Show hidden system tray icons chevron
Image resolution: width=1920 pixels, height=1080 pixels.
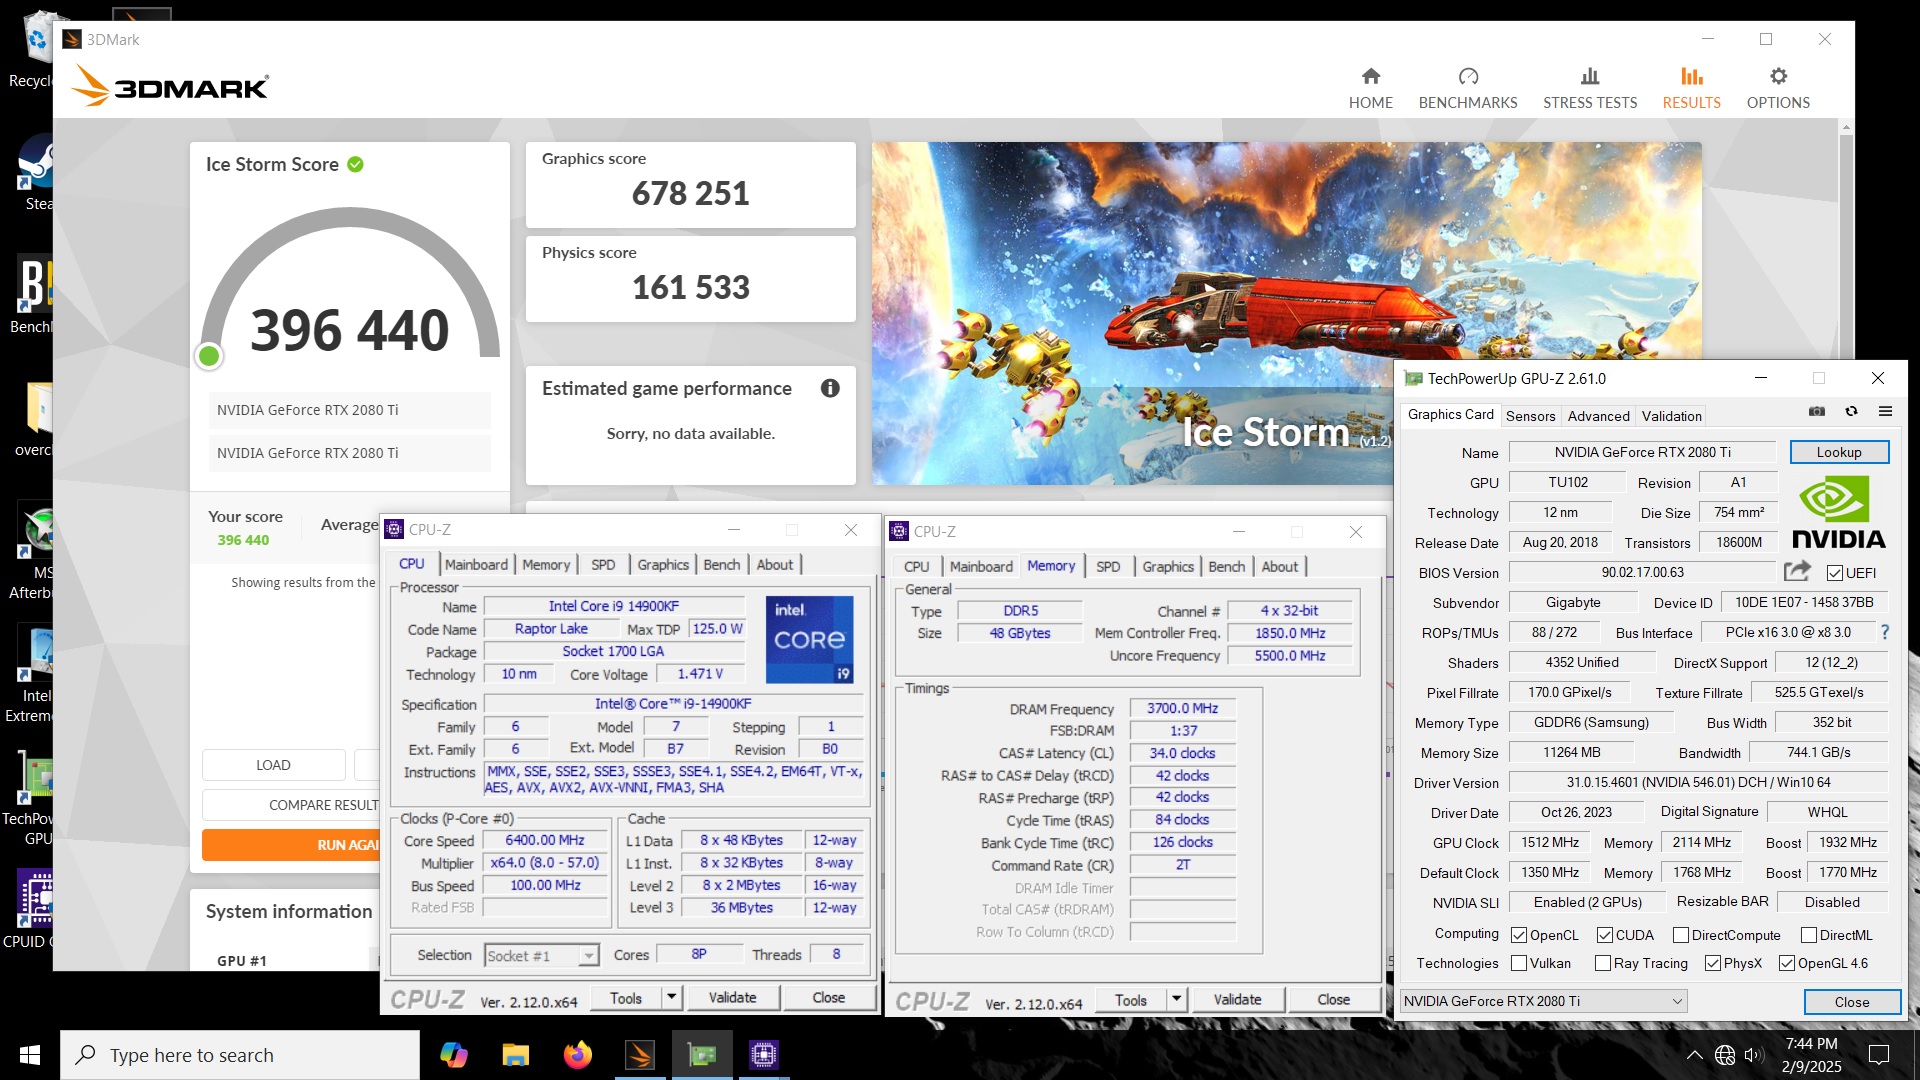click(x=1694, y=1055)
